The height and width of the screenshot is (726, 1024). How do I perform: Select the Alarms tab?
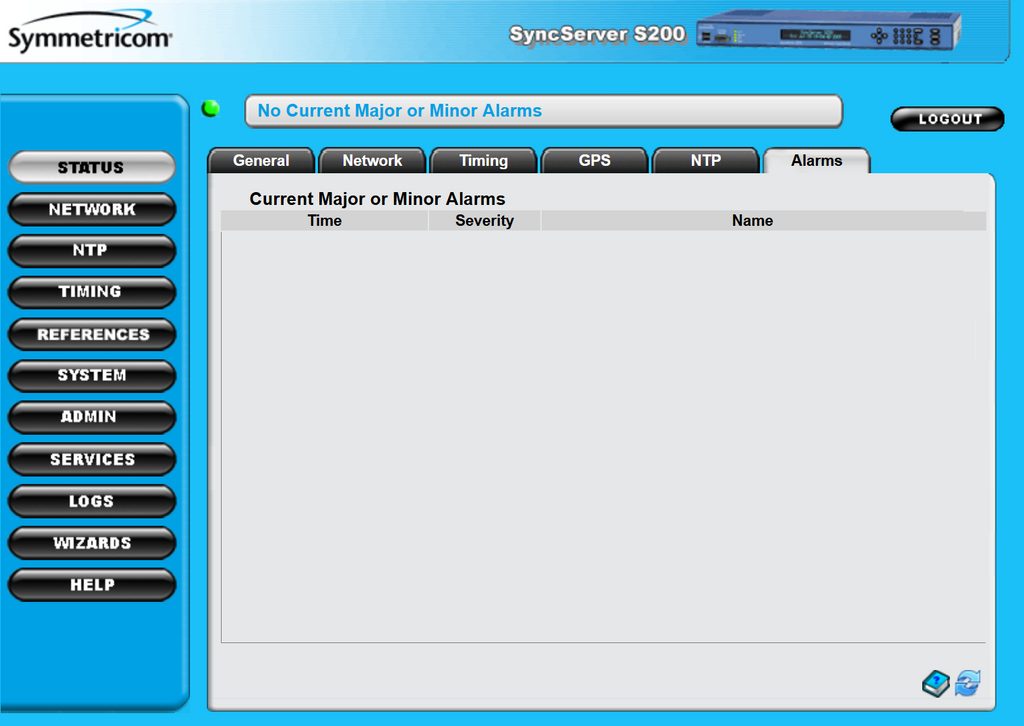816,161
